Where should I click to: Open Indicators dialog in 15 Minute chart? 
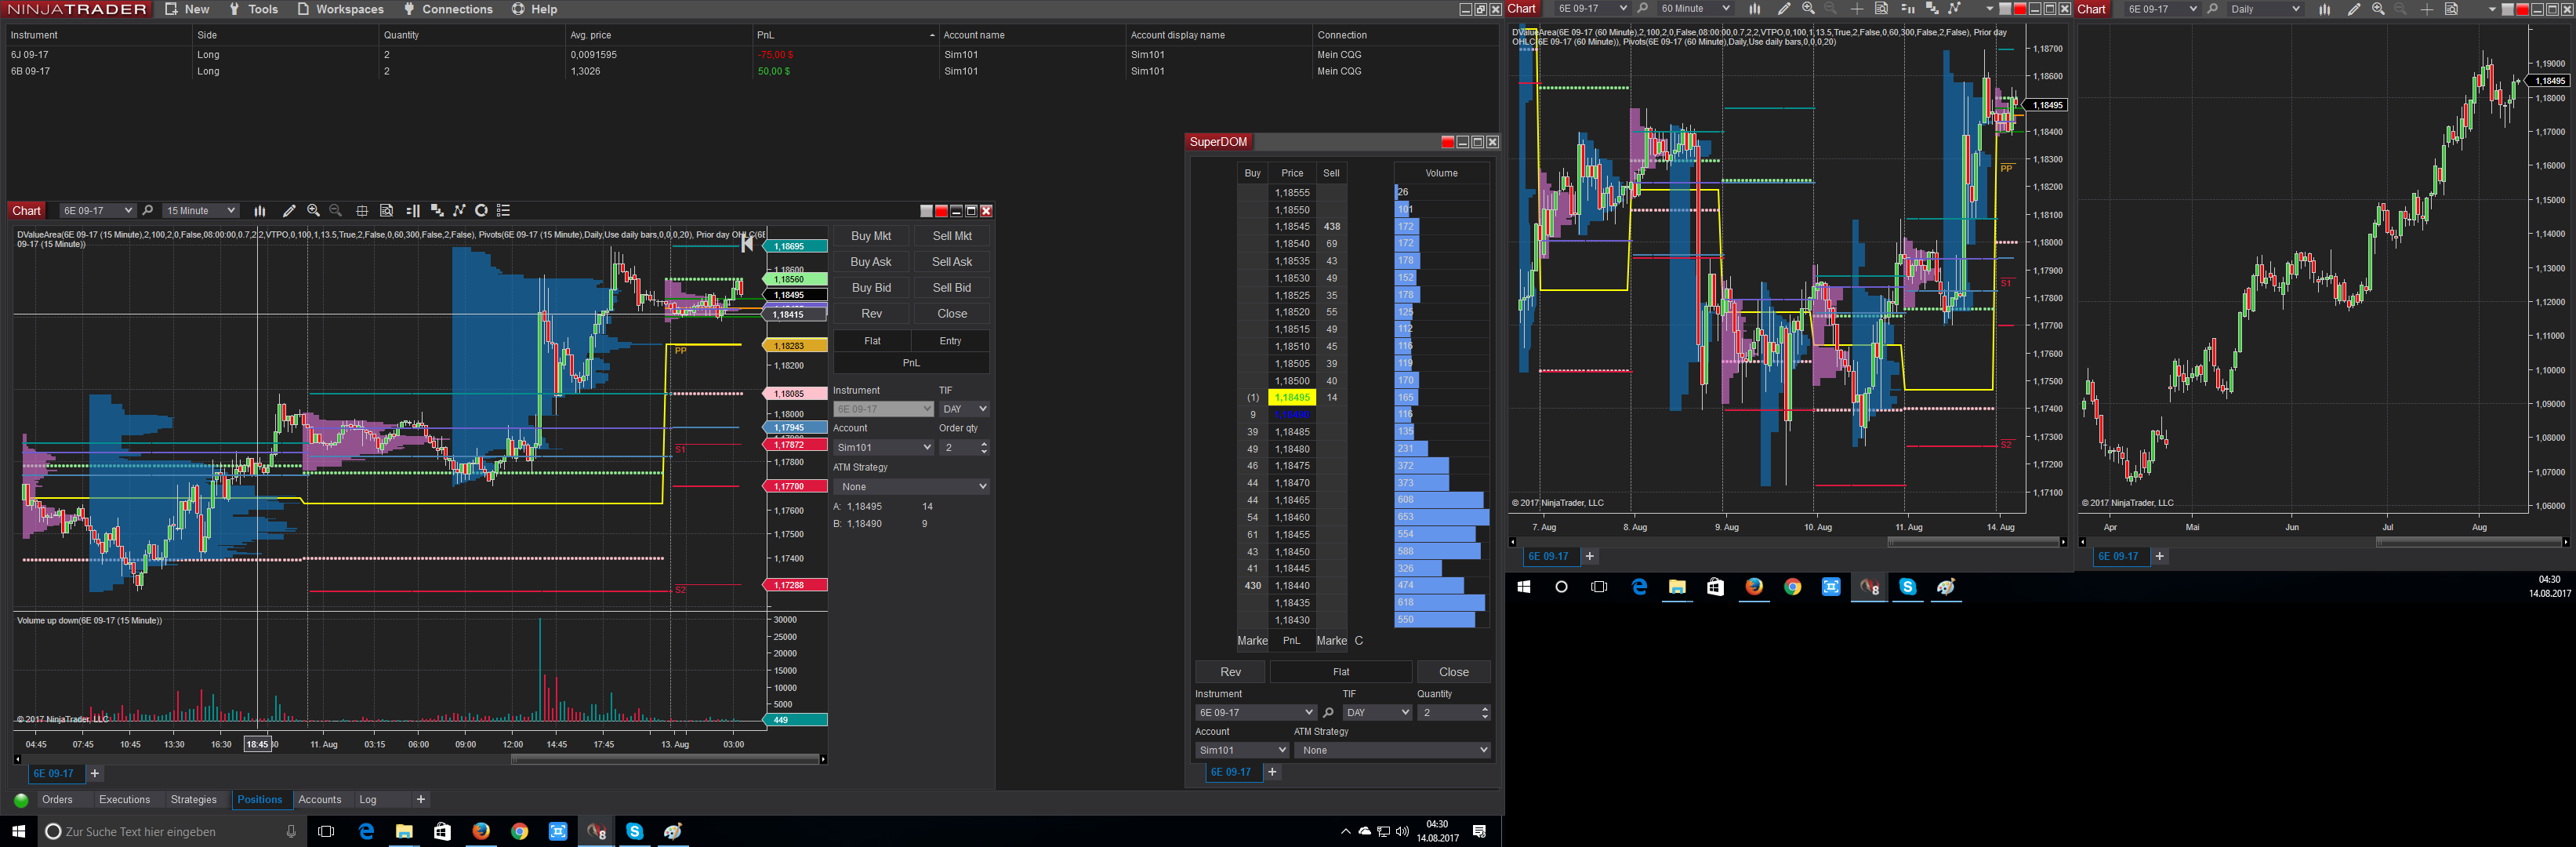point(437,211)
